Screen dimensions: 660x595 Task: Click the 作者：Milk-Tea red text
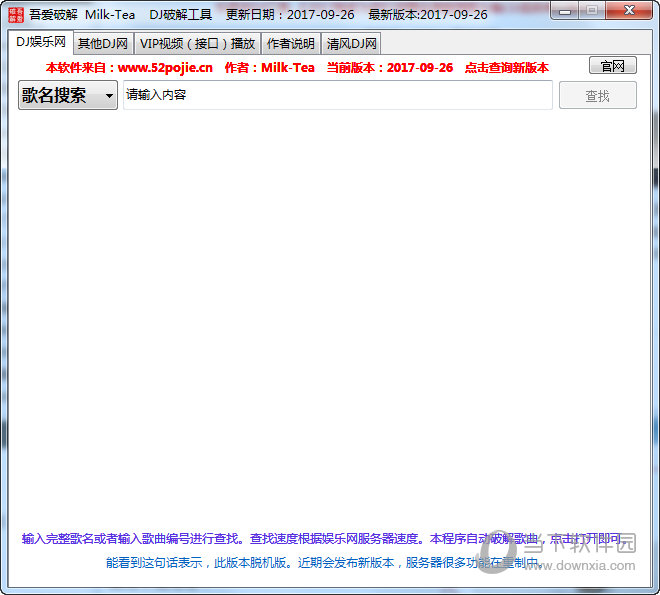pyautogui.click(x=269, y=68)
